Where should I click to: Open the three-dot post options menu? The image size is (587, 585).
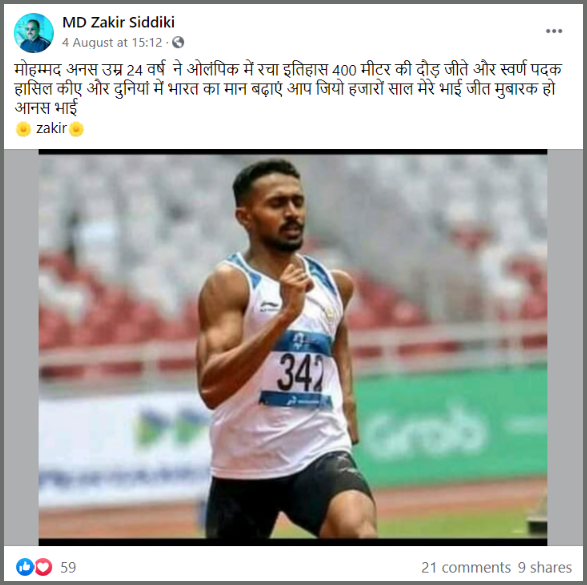(x=554, y=31)
